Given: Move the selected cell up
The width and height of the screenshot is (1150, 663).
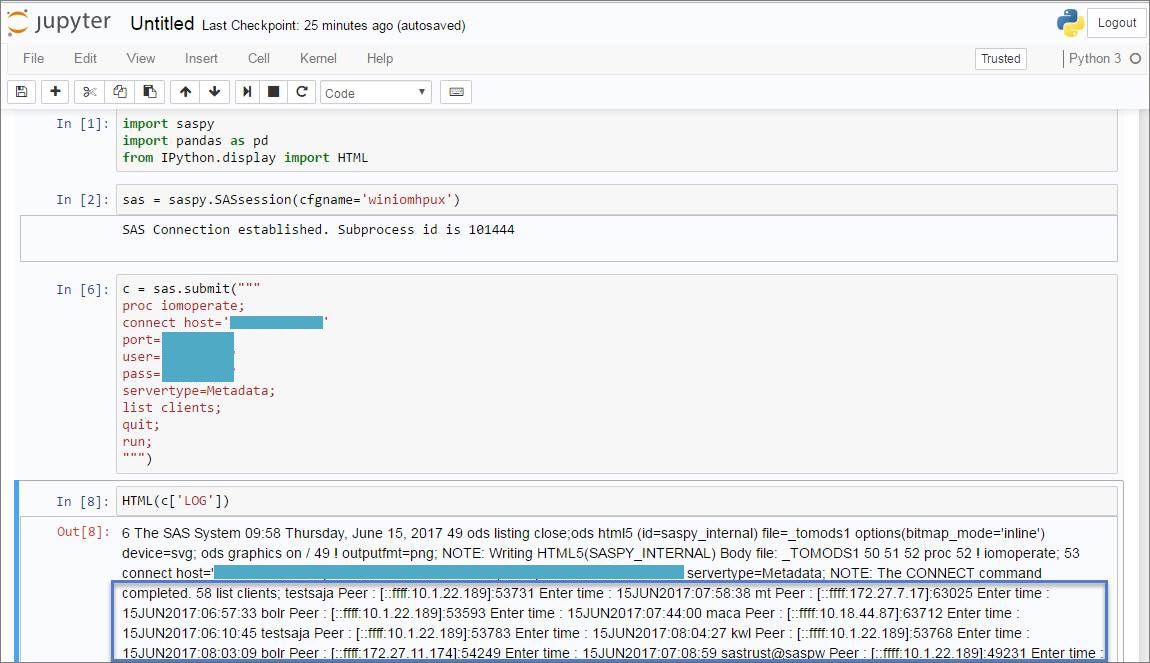Looking at the screenshot, I should tap(184, 91).
